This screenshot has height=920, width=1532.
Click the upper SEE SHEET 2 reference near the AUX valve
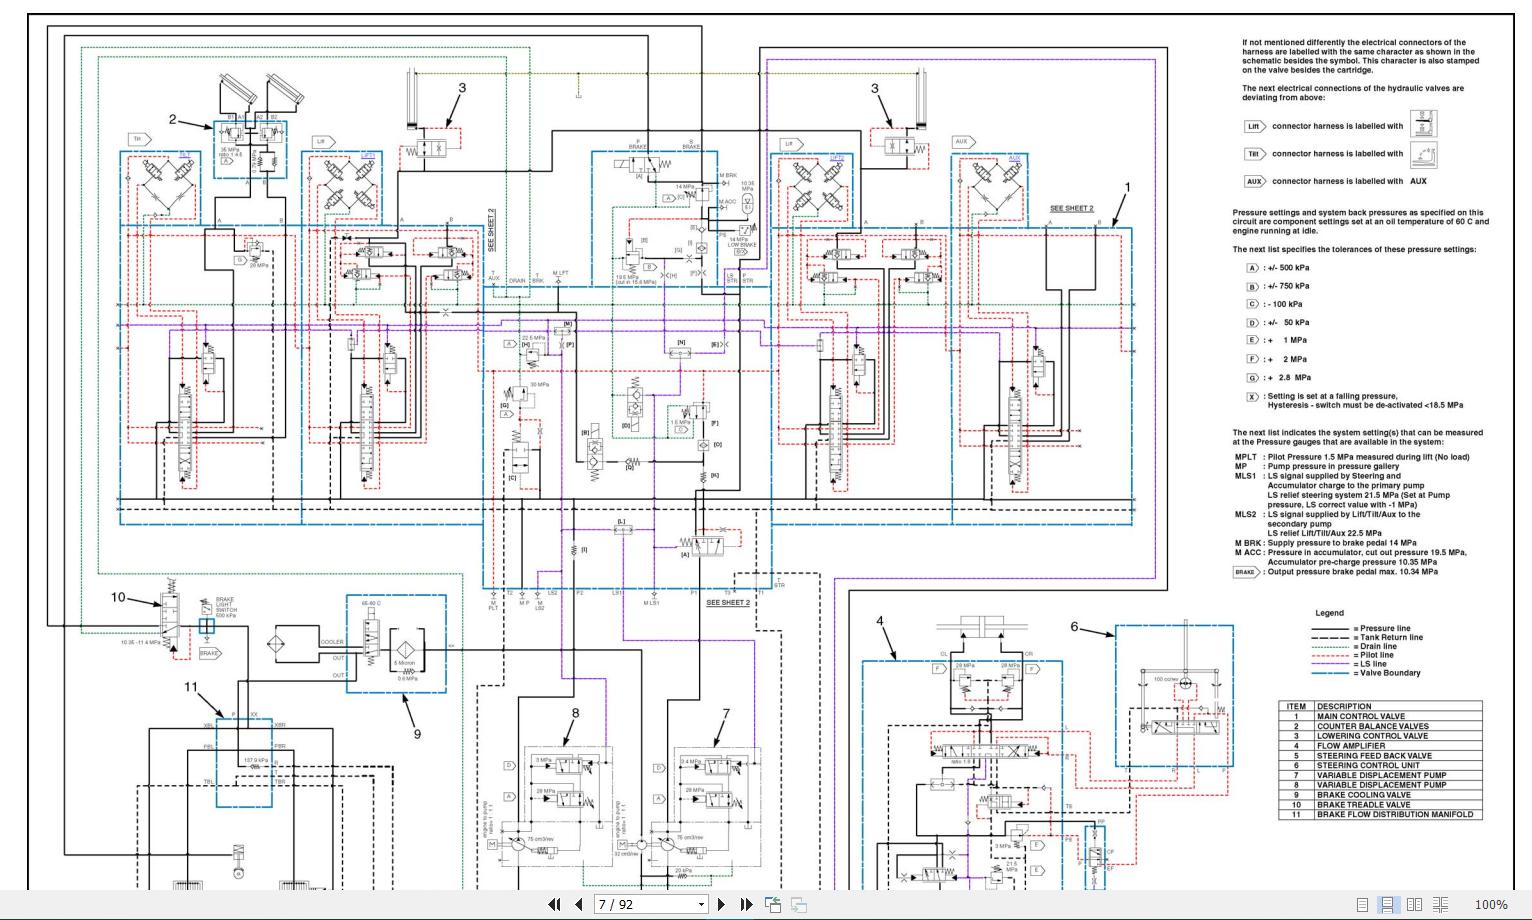tap(1071, 208)
